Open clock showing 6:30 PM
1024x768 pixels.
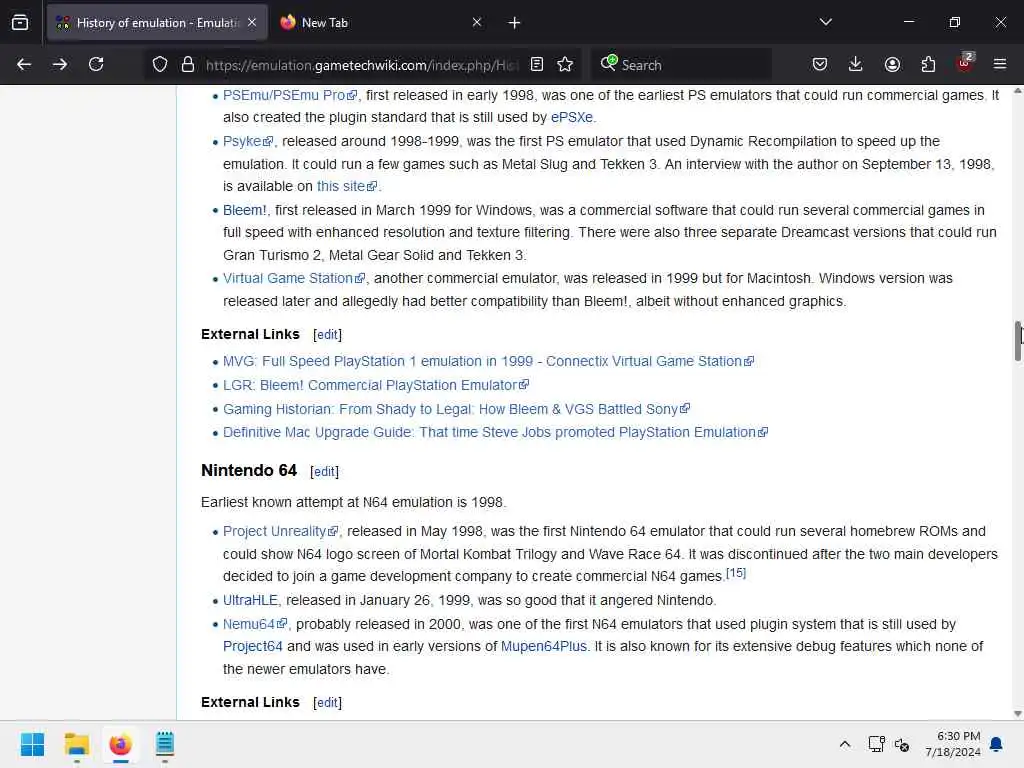(x=953, y=744)
